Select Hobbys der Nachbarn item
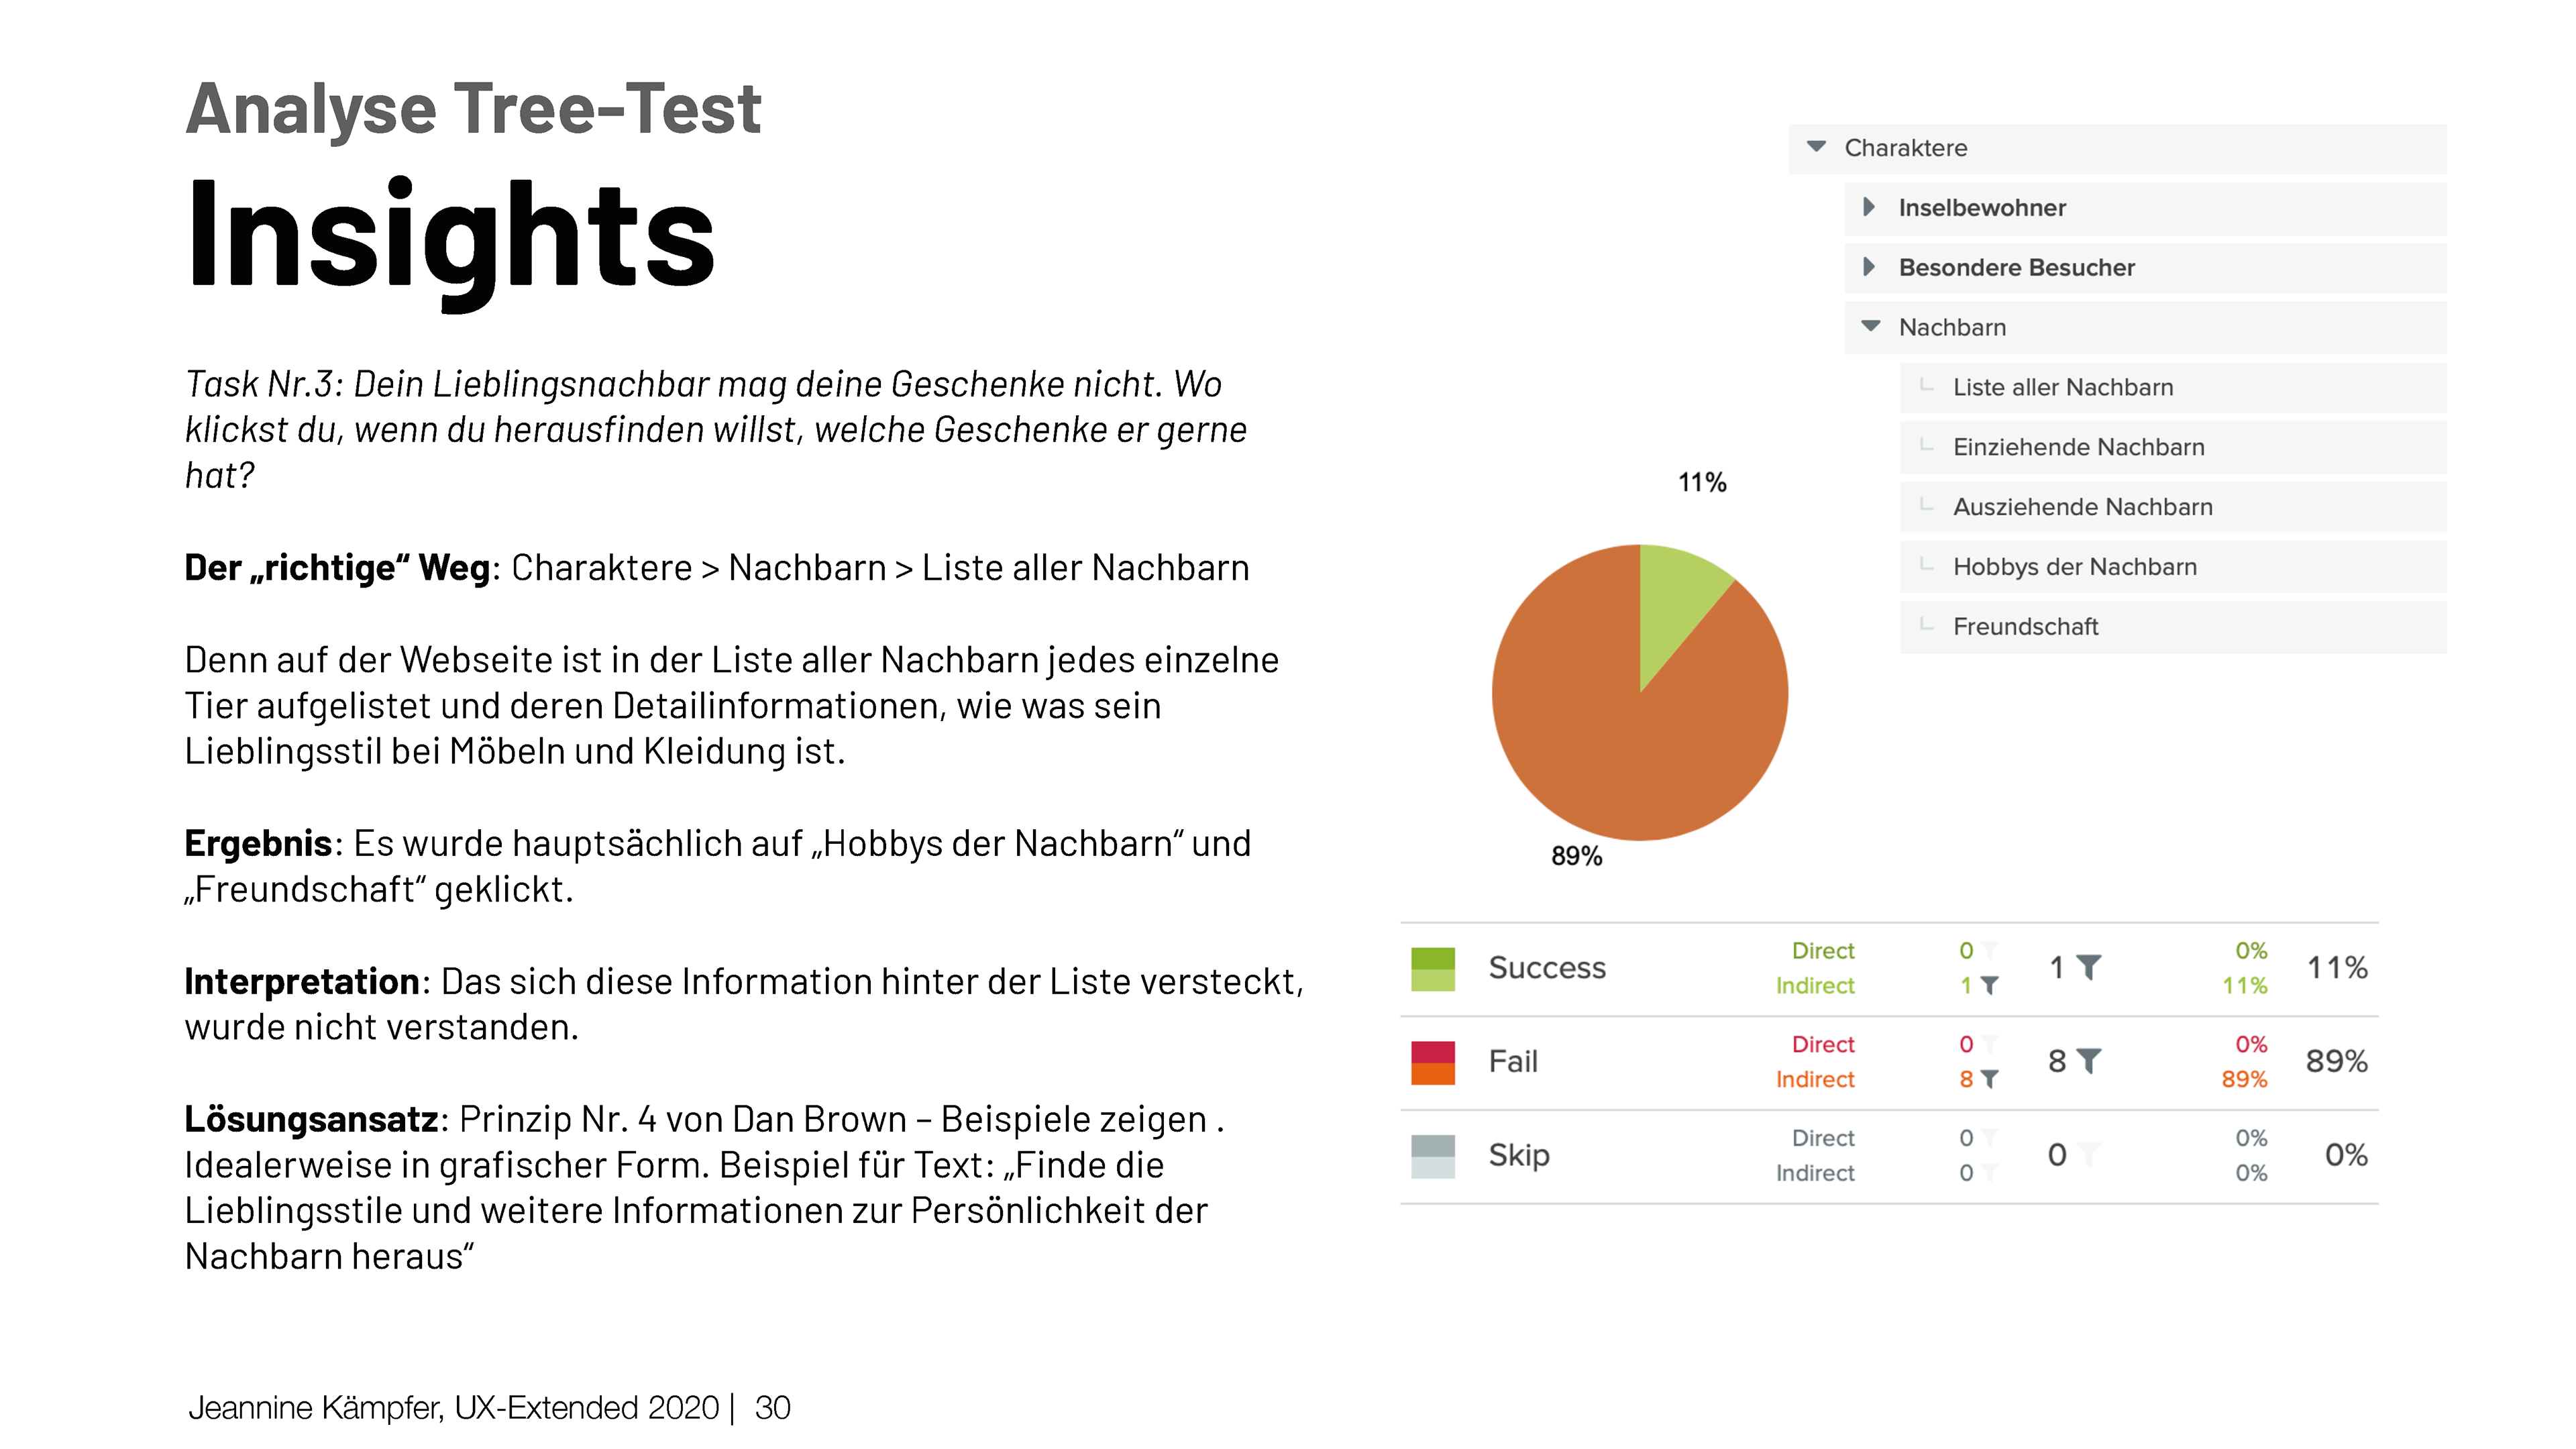The height and width of the screenshot is (1449, 2576). coord(2172,567)
